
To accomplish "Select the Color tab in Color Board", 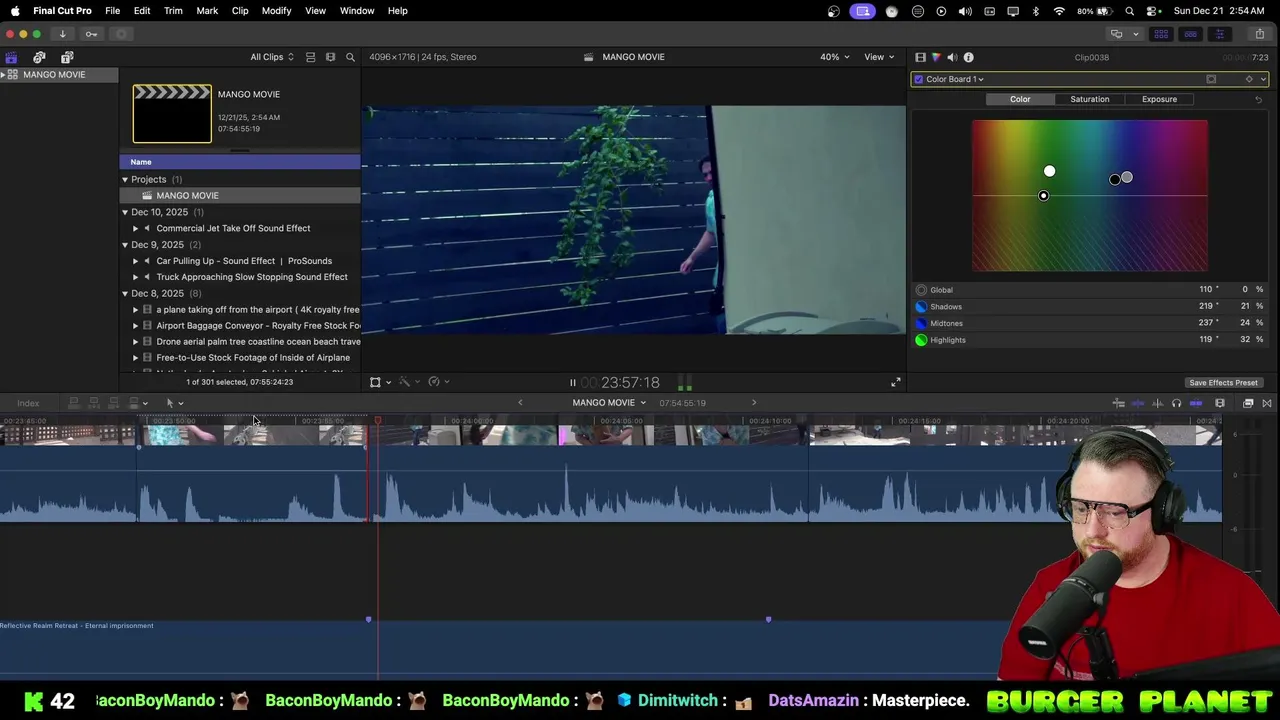I will [x=1020, y=99].
